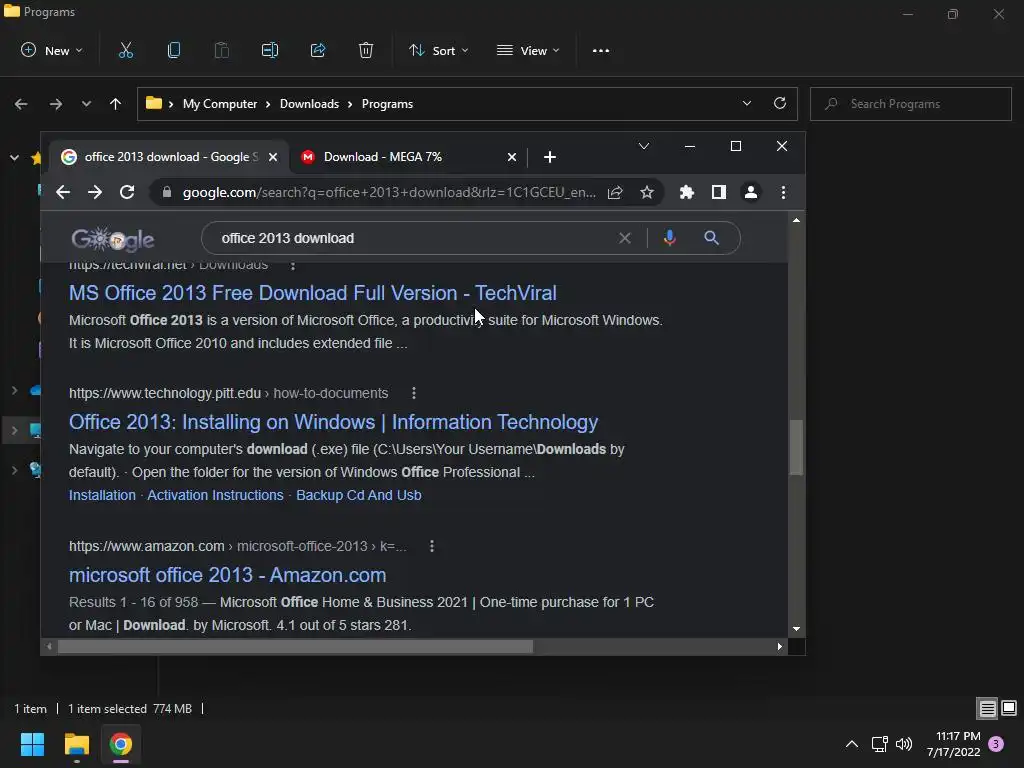Open the View dropdown
1024x768 pixels.
click(x=528, y=50)
